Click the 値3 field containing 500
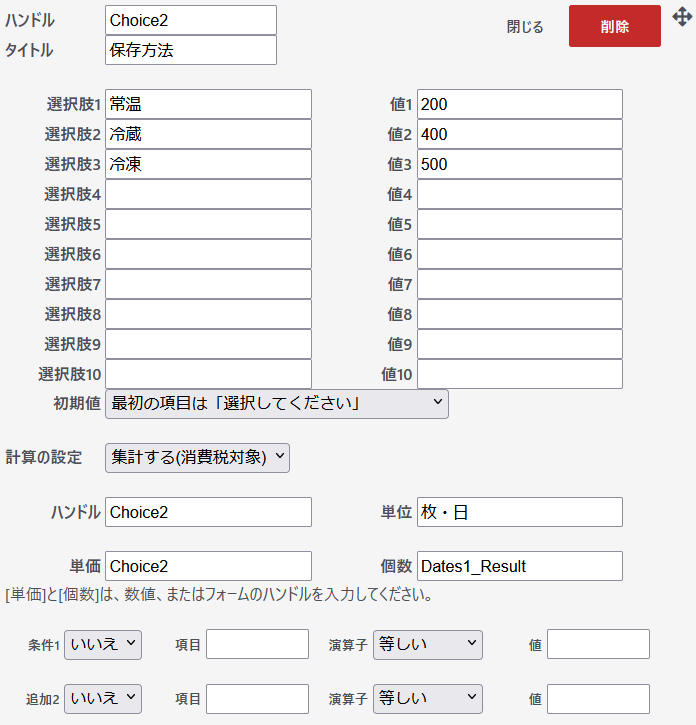Viewport: 696px width, 725px height. pyautogui.click(x=520, y=164)
